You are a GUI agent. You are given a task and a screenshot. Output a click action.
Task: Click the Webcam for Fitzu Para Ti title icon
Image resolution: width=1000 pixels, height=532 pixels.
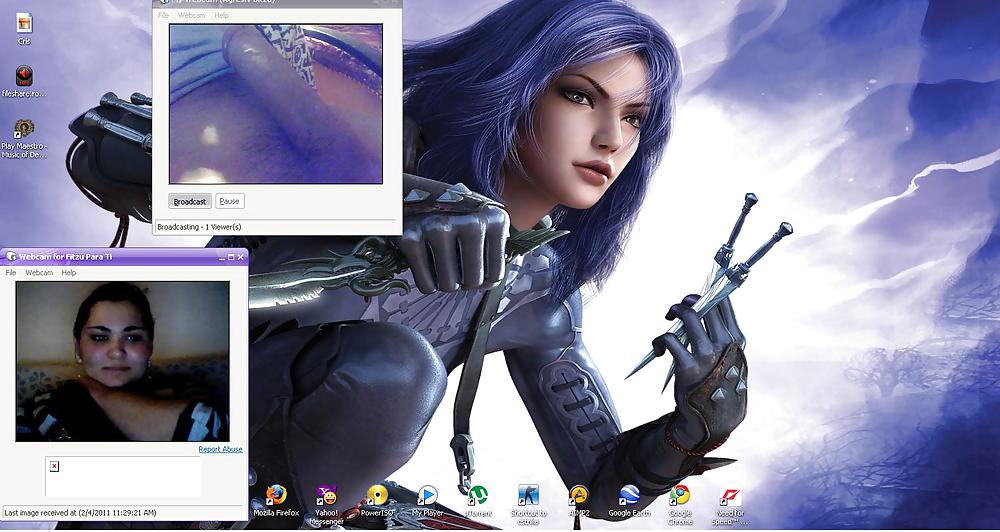[10, 256]
